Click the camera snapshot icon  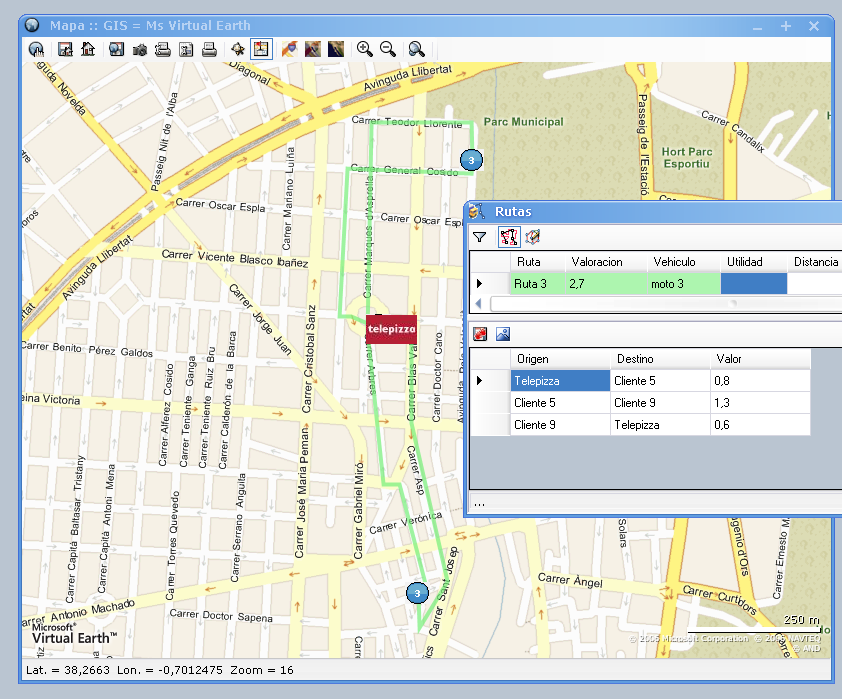coord(140,49)
